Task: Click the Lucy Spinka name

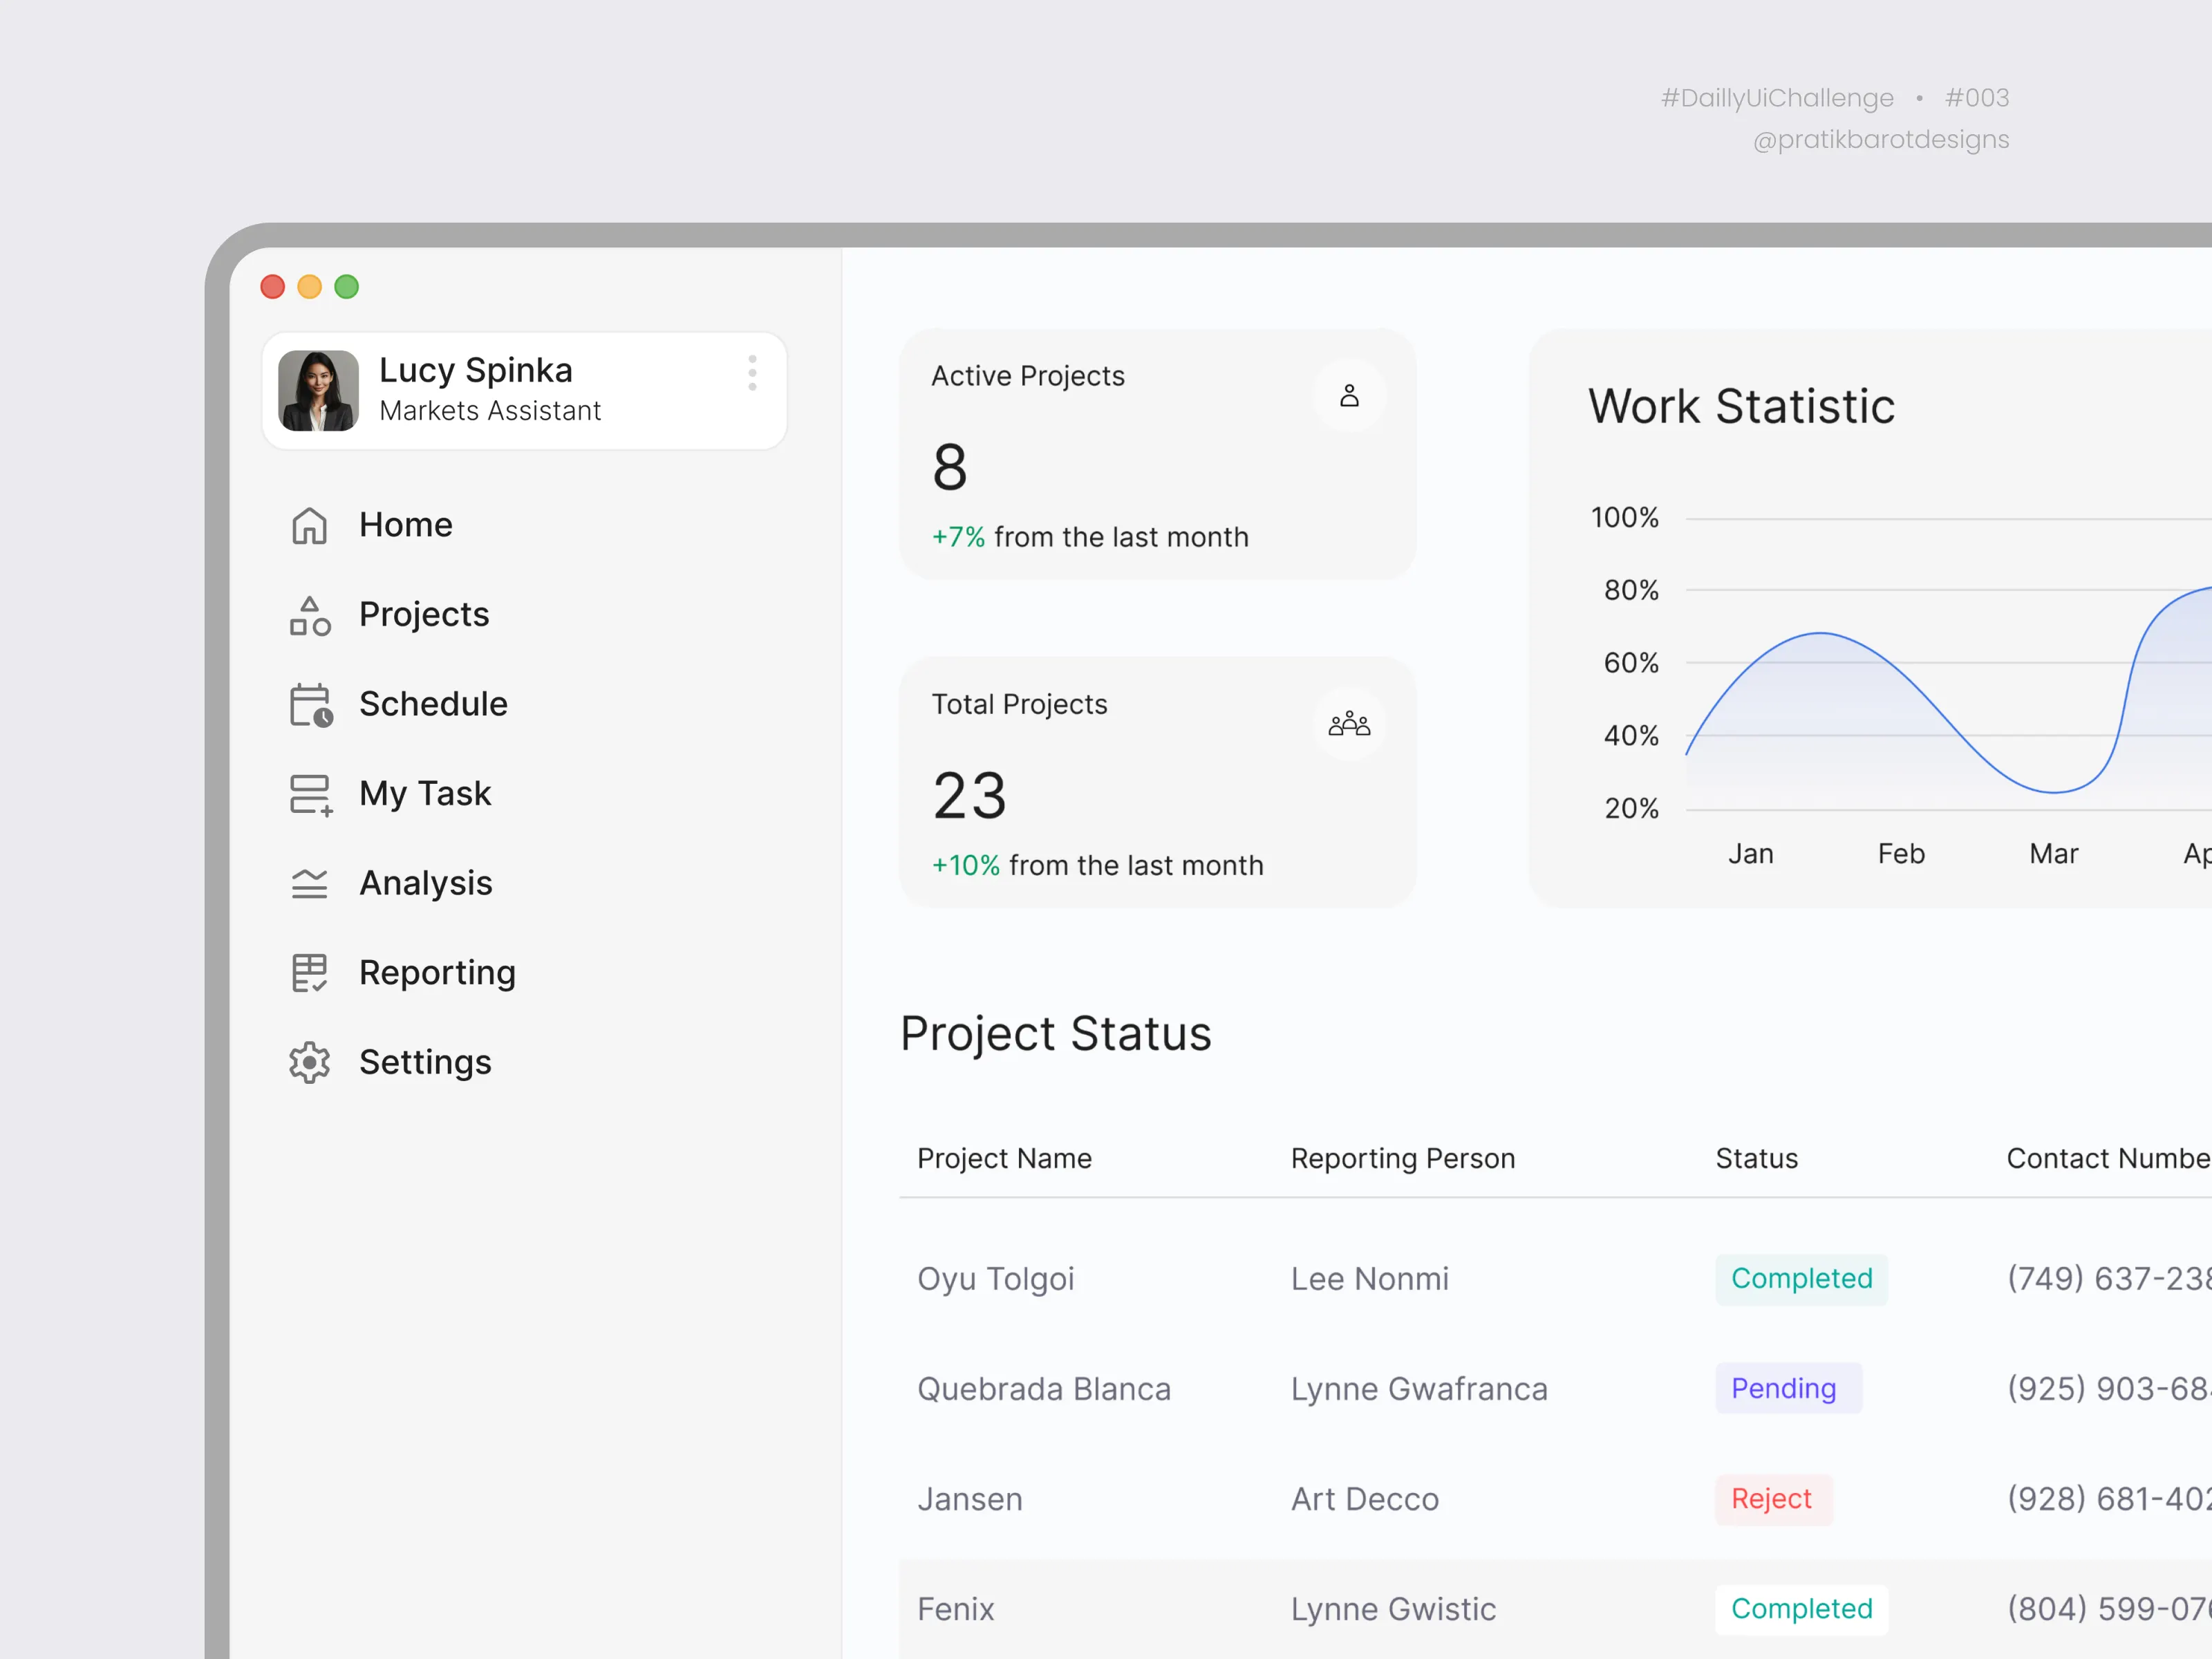Action: click(476, 370)
